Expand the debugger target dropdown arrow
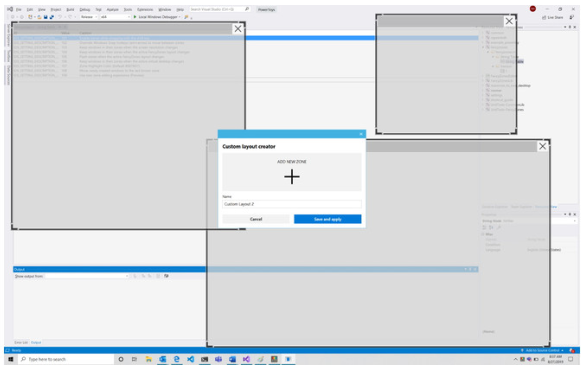585x370 pixels. [x=180, y=17]
